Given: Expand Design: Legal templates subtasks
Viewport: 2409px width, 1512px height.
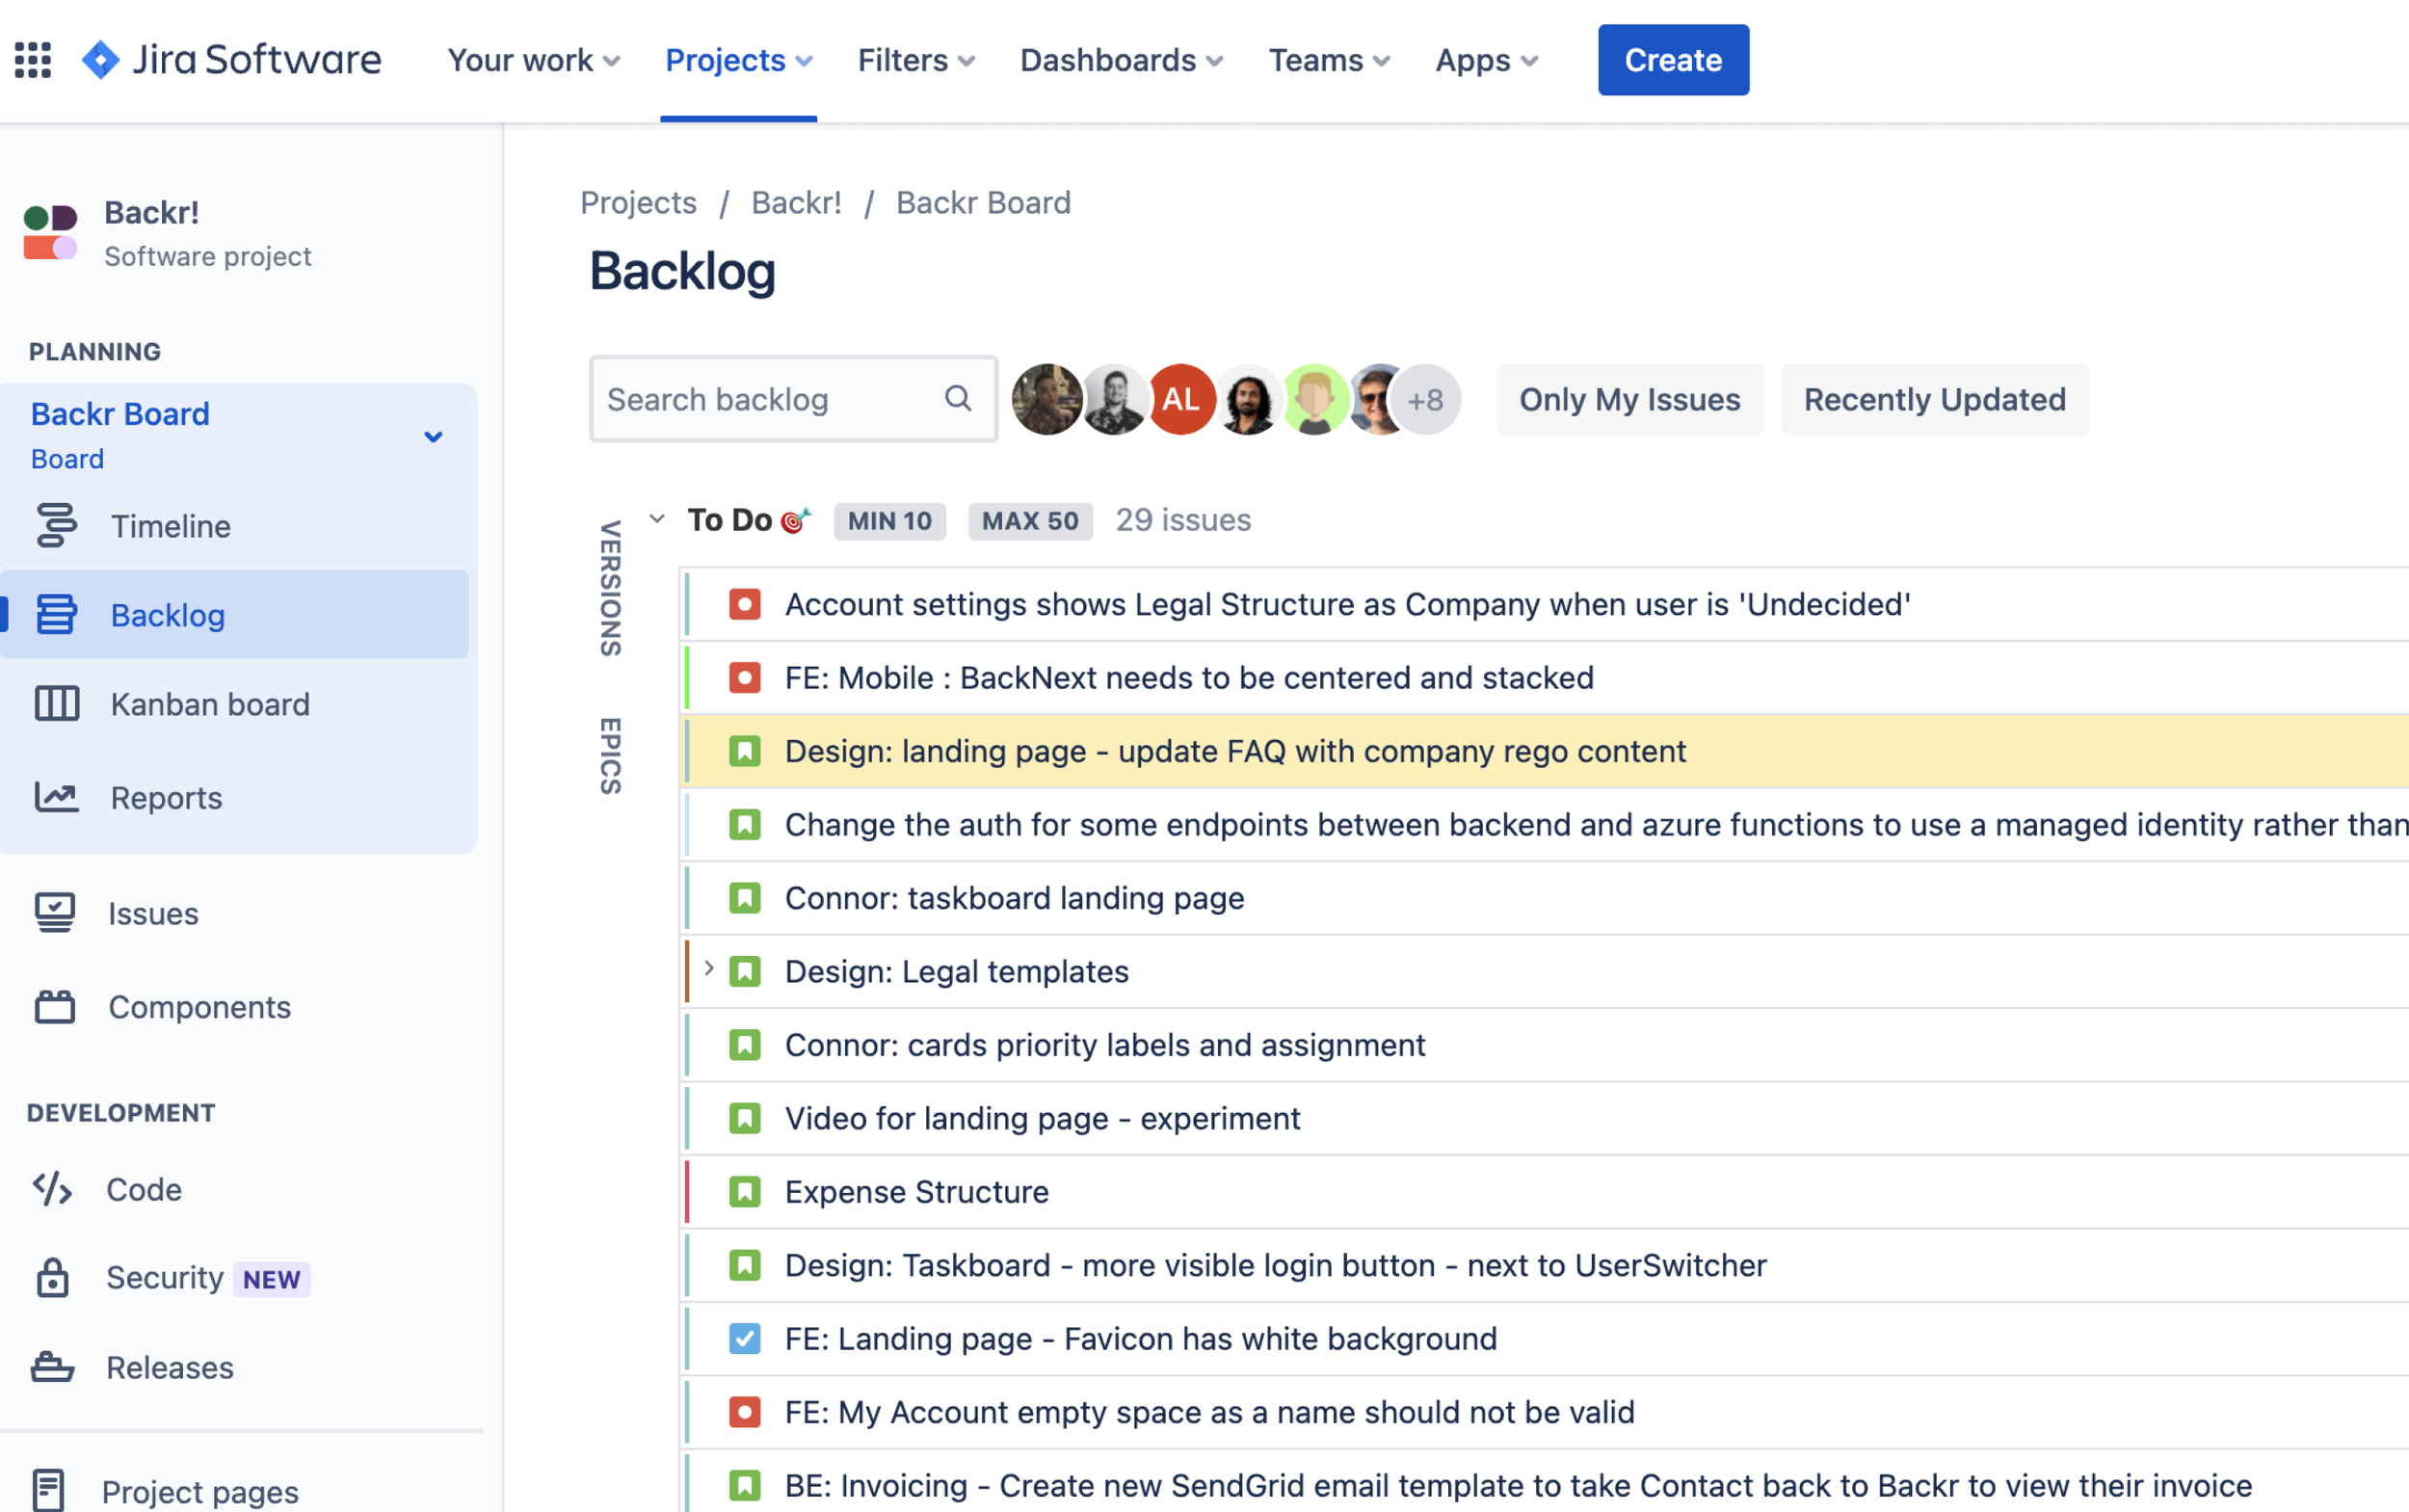Looking at the screenshot, I should [x=708, y=969].
